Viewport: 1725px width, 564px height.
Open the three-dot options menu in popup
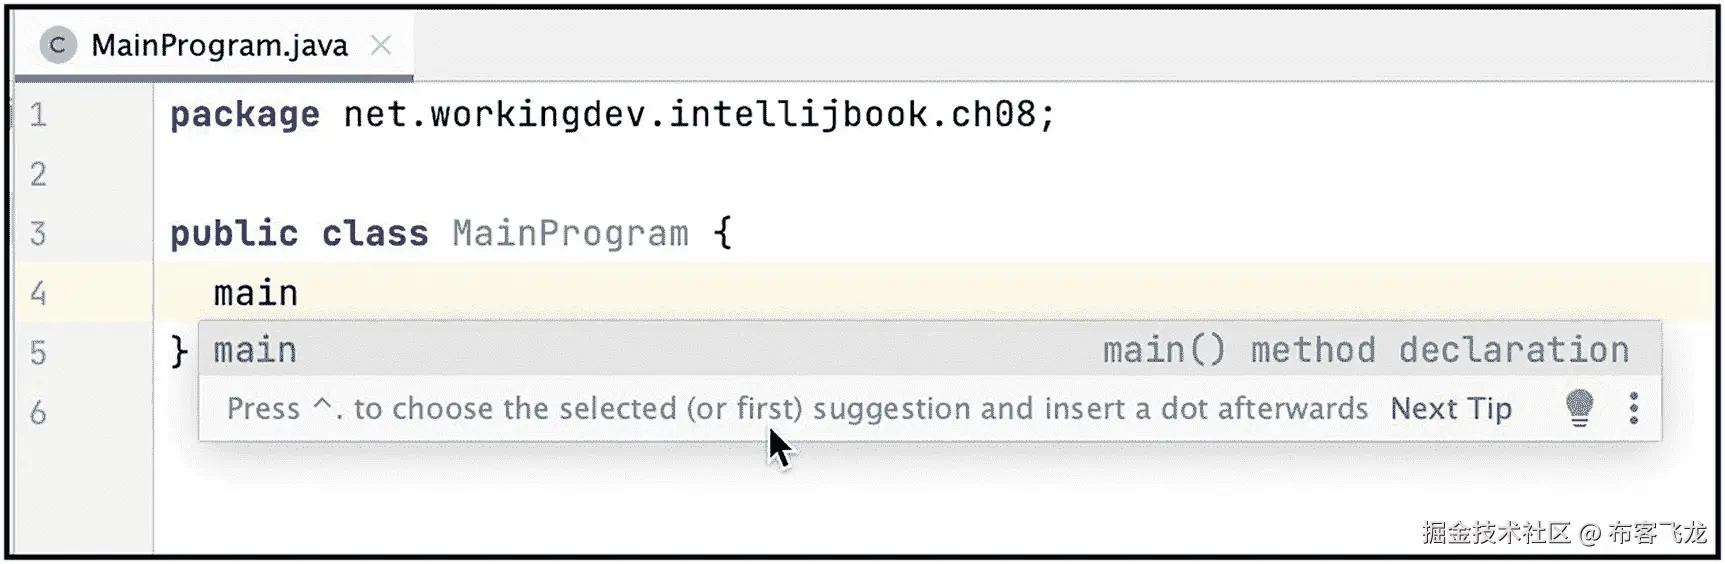[1634, 408]
